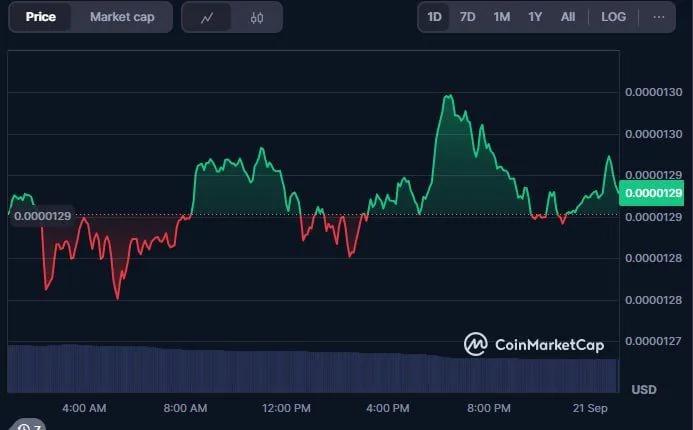The width and height of the screenshot is (693, 430).
Task: Select the line chart view icon
Action: [x=207, y=17]
